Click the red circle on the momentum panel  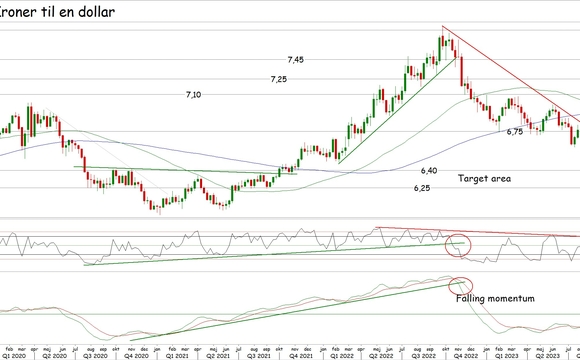[461, 286]
